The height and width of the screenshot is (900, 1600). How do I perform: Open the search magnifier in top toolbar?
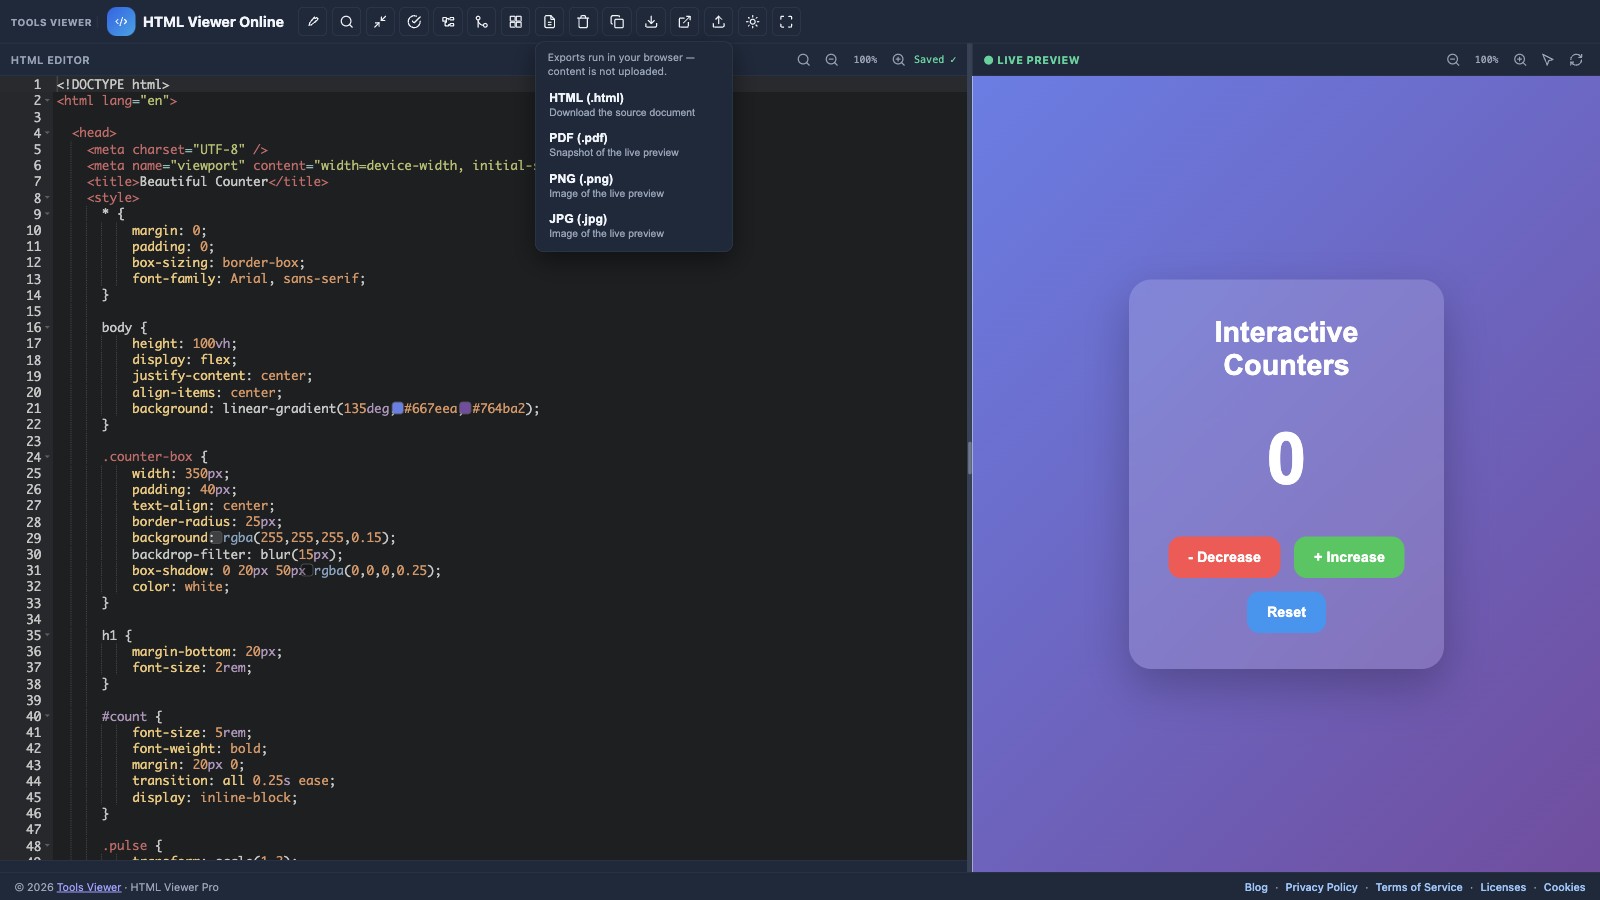point(347,22)
